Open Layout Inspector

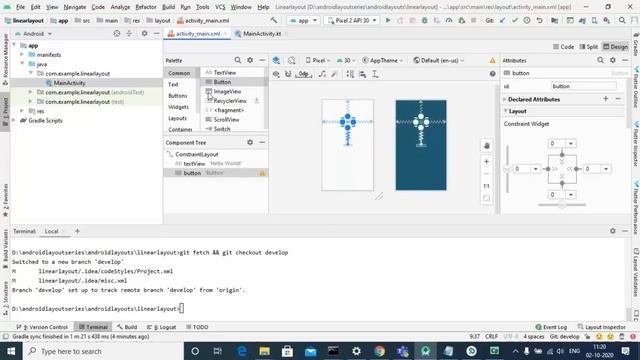pos(602,327)
